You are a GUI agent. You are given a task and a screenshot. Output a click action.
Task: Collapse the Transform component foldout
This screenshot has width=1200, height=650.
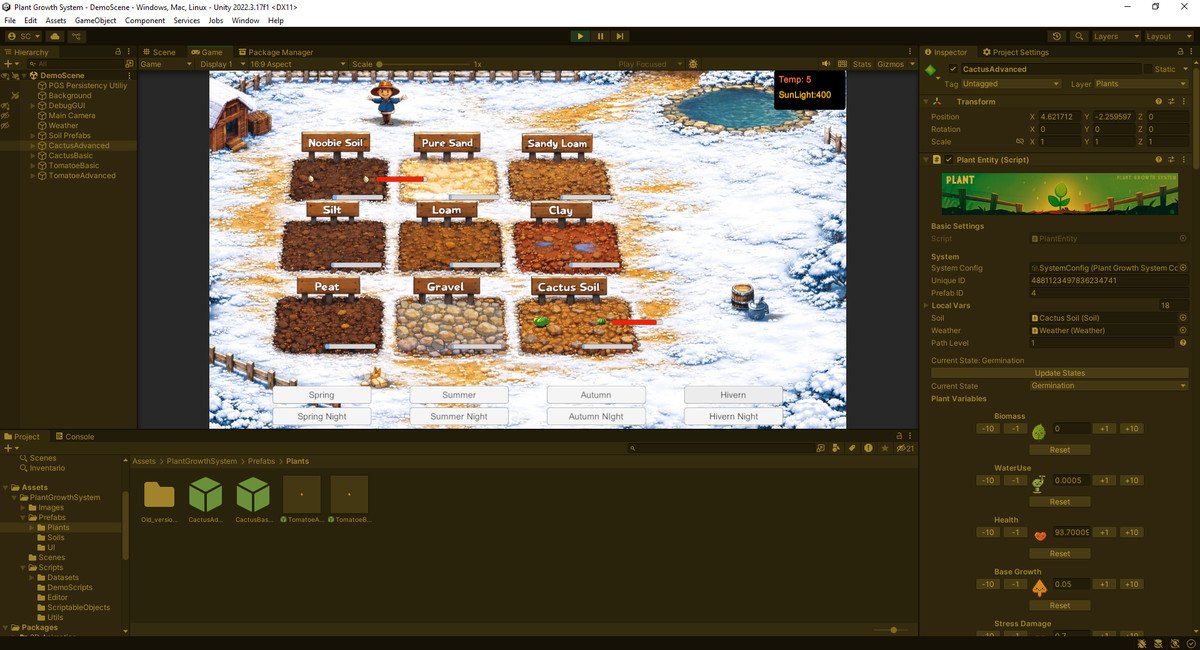click(x=925, y=101)
